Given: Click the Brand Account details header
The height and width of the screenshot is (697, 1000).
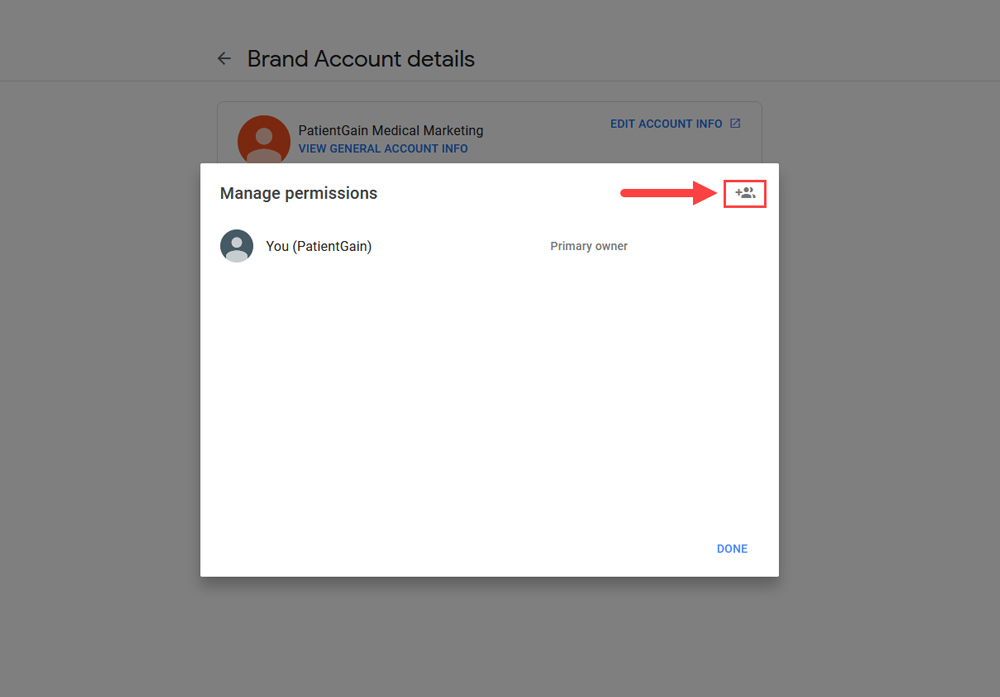Looking at the screenshot, I should coord(361,58).
